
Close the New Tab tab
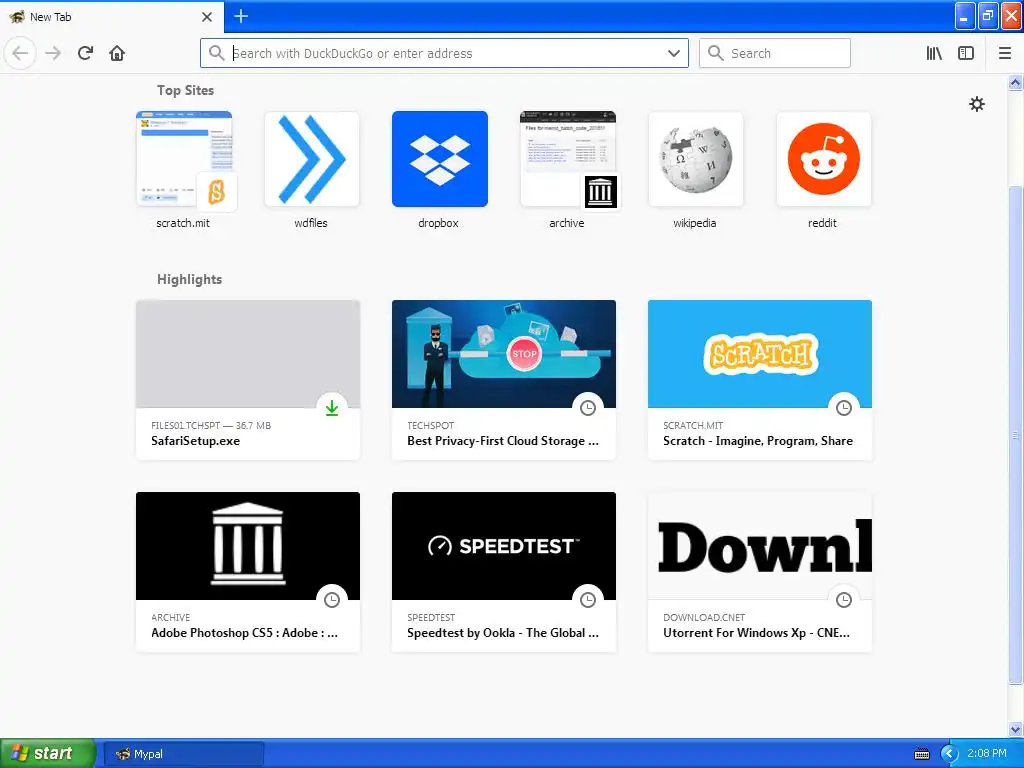[x=207, y=17]
